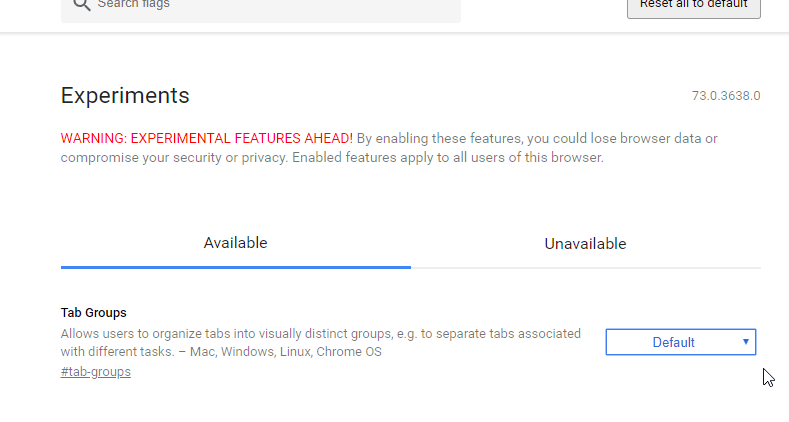Click the sentence 'compromise your security or privacy'
Screen dimensions: 789x422
click(174, 157)
